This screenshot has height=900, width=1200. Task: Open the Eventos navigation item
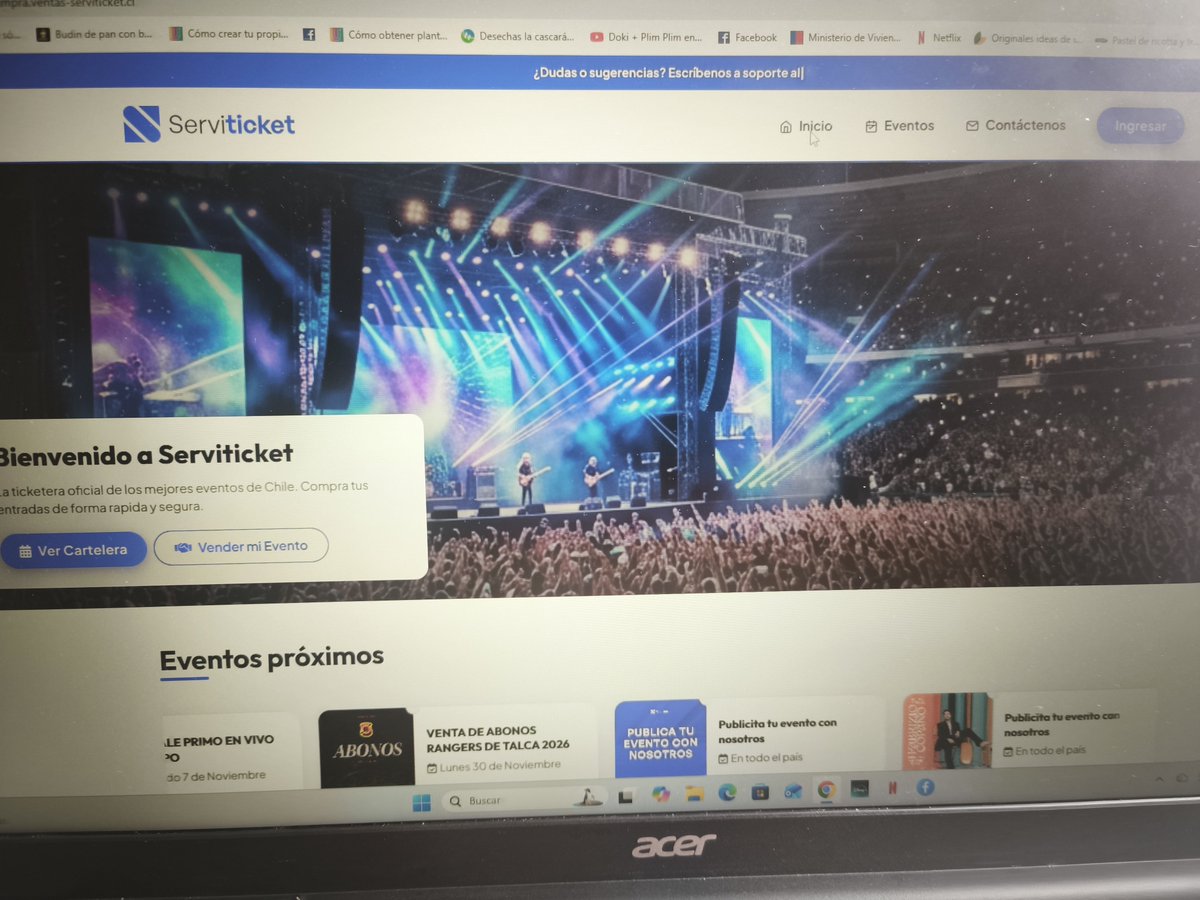[x=900, y=126]
